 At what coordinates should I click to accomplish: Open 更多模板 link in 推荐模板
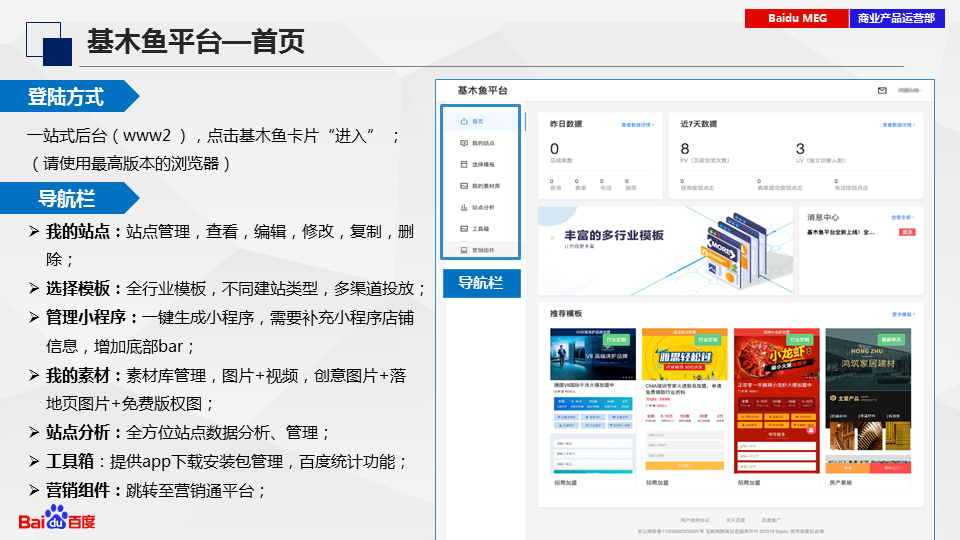[903, 314]
